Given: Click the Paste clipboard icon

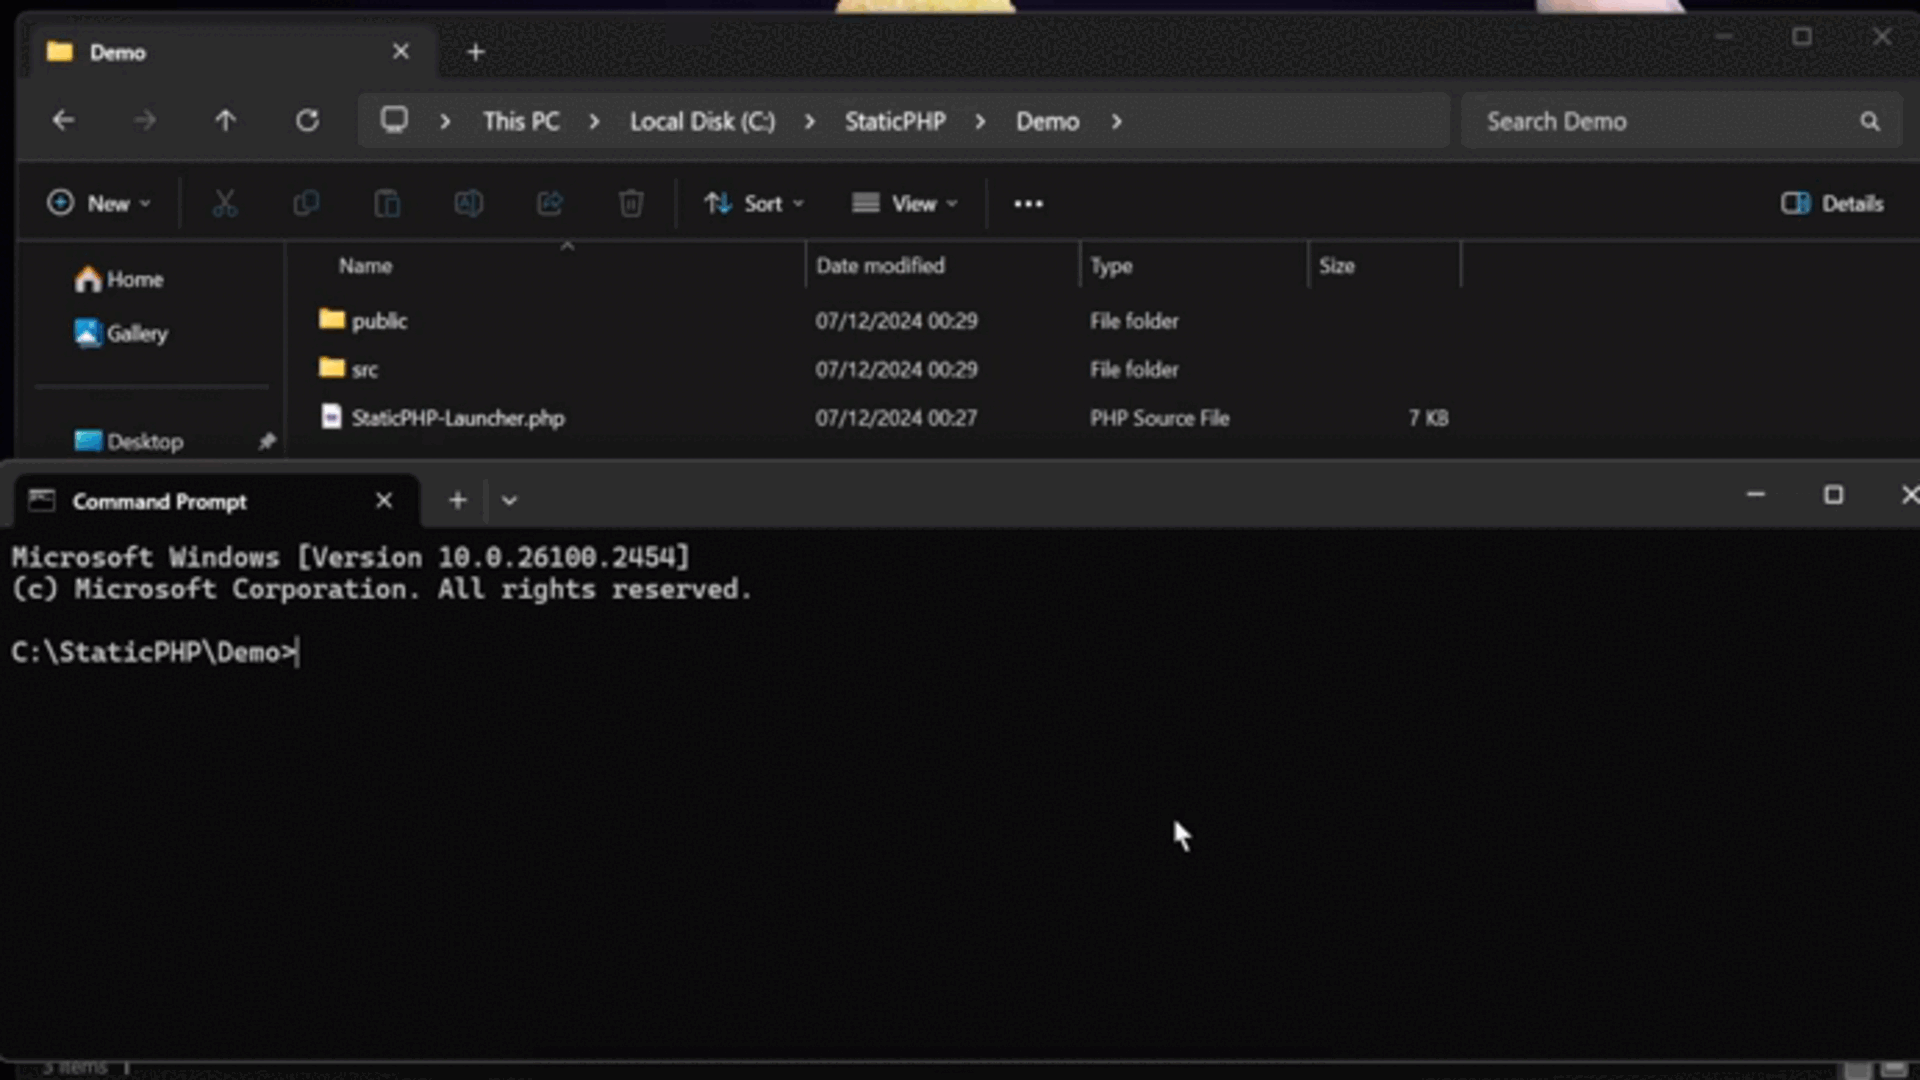Looking at the screenshot, I should click(387, 204).
